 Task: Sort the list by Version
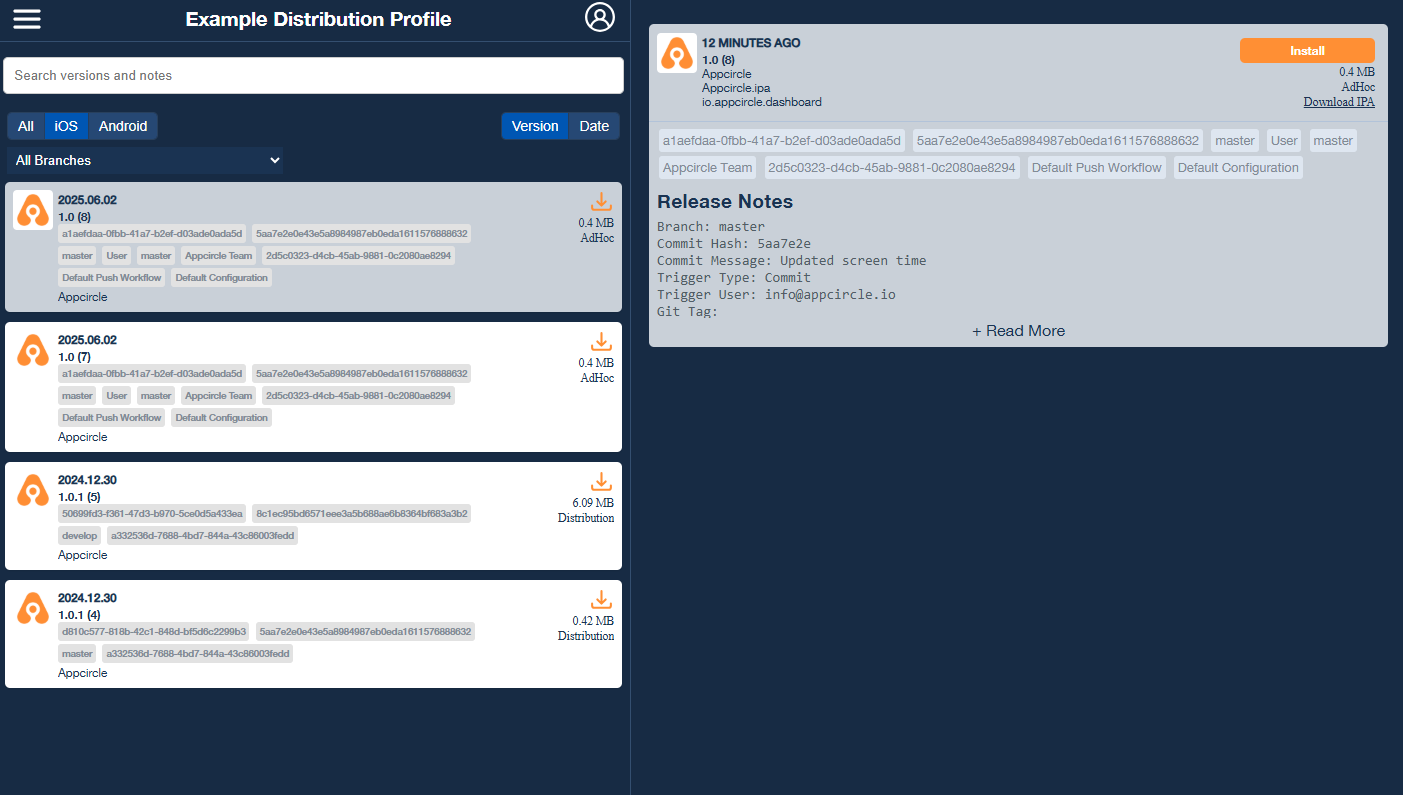coord(535,126)
